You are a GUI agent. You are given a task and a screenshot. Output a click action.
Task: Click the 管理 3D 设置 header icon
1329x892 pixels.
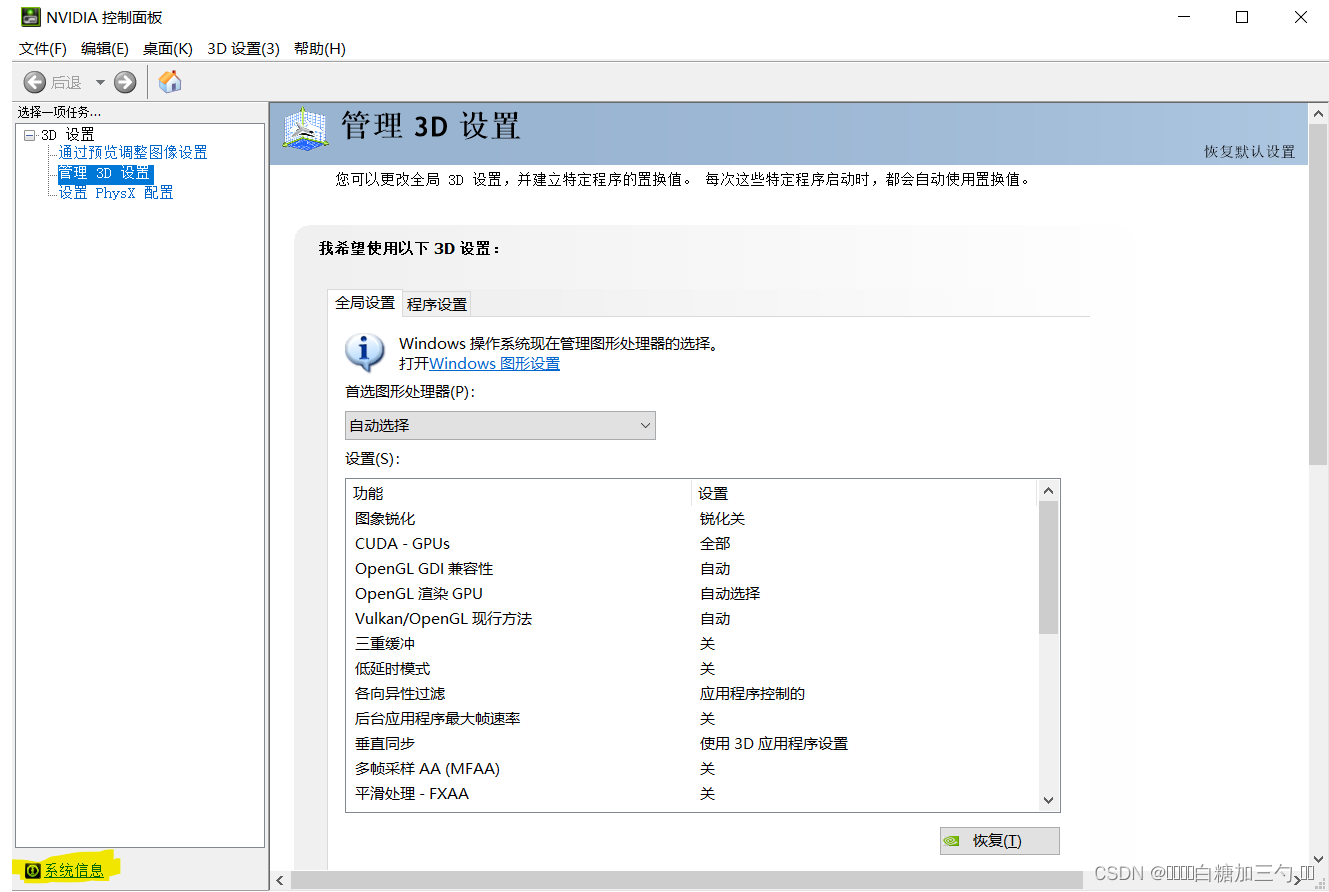tap(305, 129)
